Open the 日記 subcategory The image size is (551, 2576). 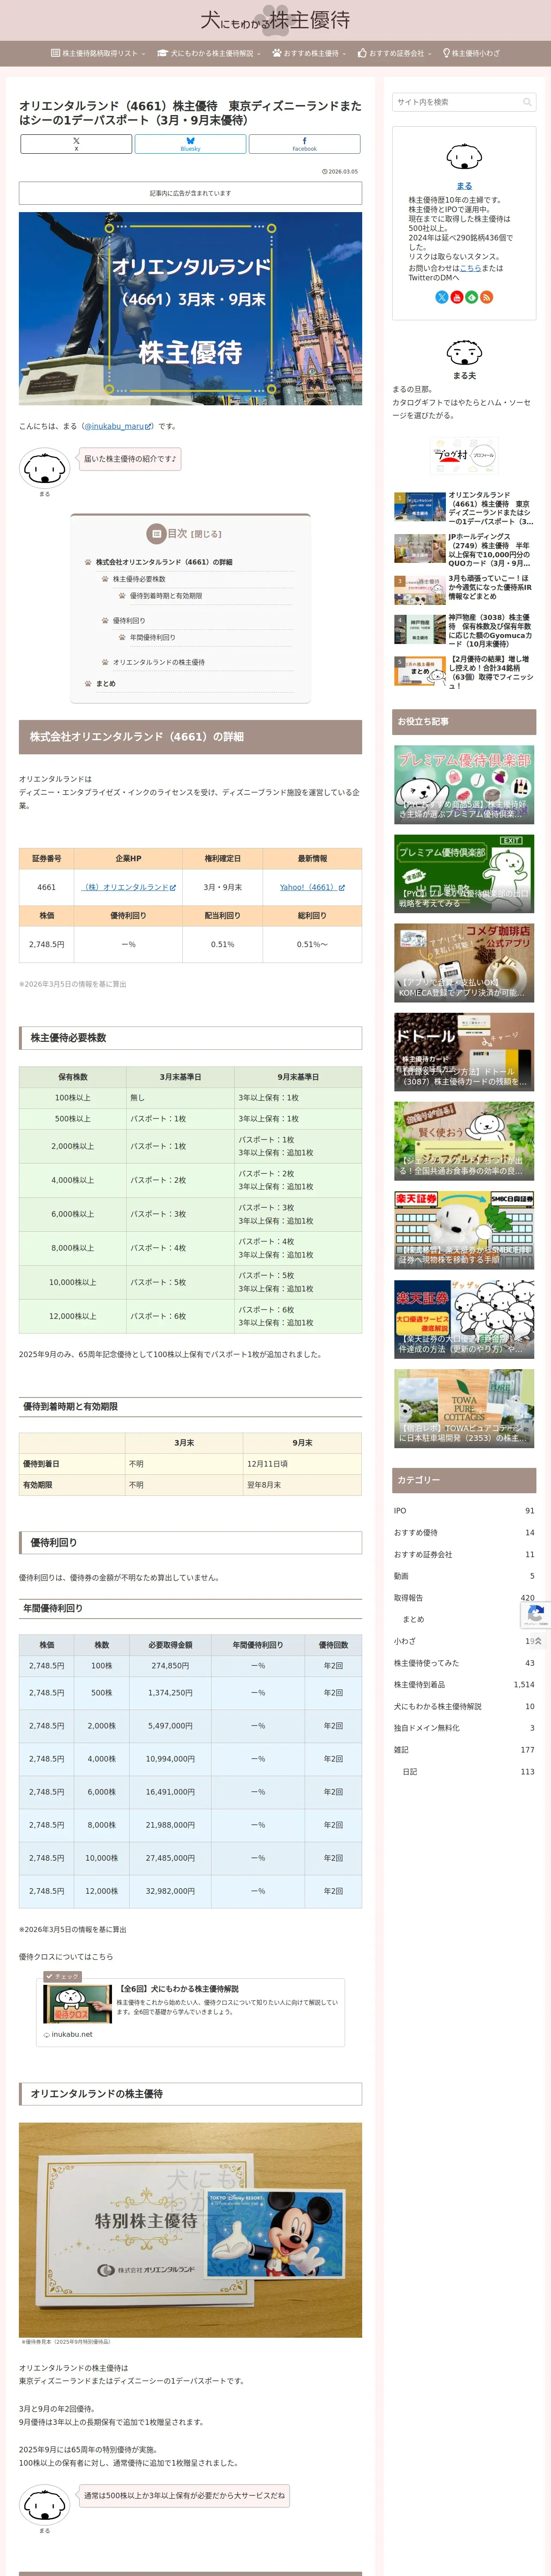point(468,1771)
